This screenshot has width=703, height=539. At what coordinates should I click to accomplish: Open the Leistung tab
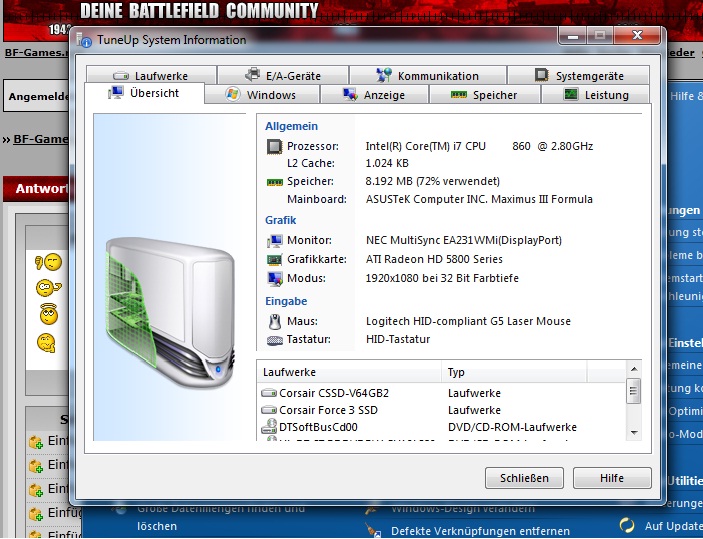[x=596, y=95]
